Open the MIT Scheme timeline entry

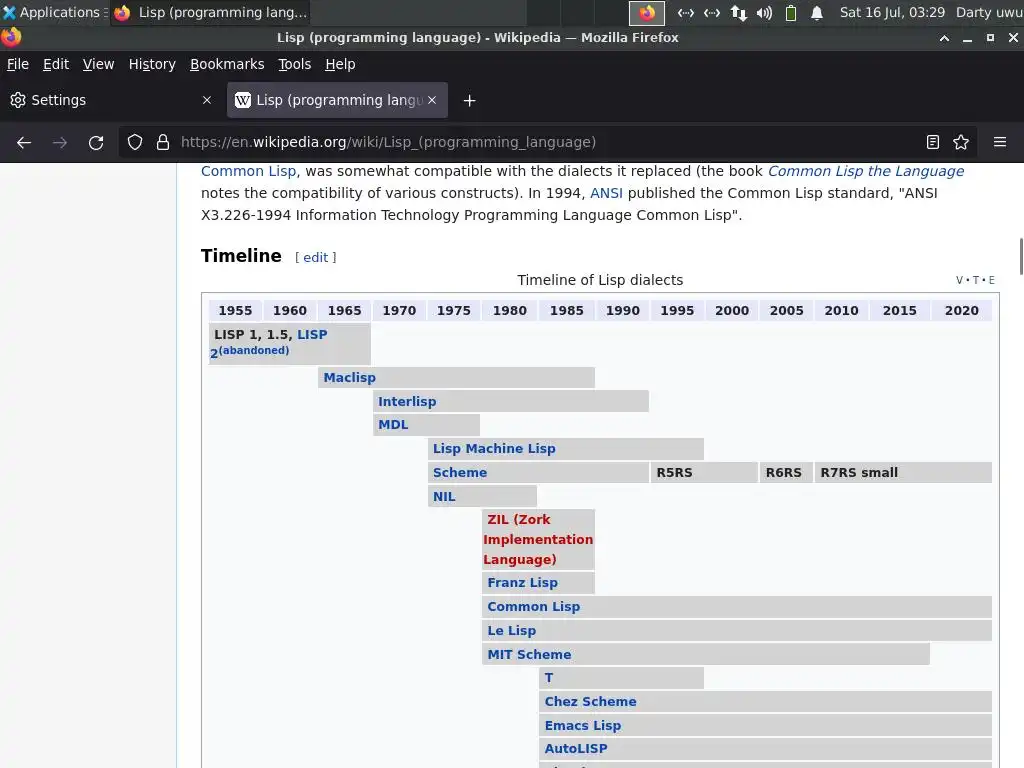point(529,654)
